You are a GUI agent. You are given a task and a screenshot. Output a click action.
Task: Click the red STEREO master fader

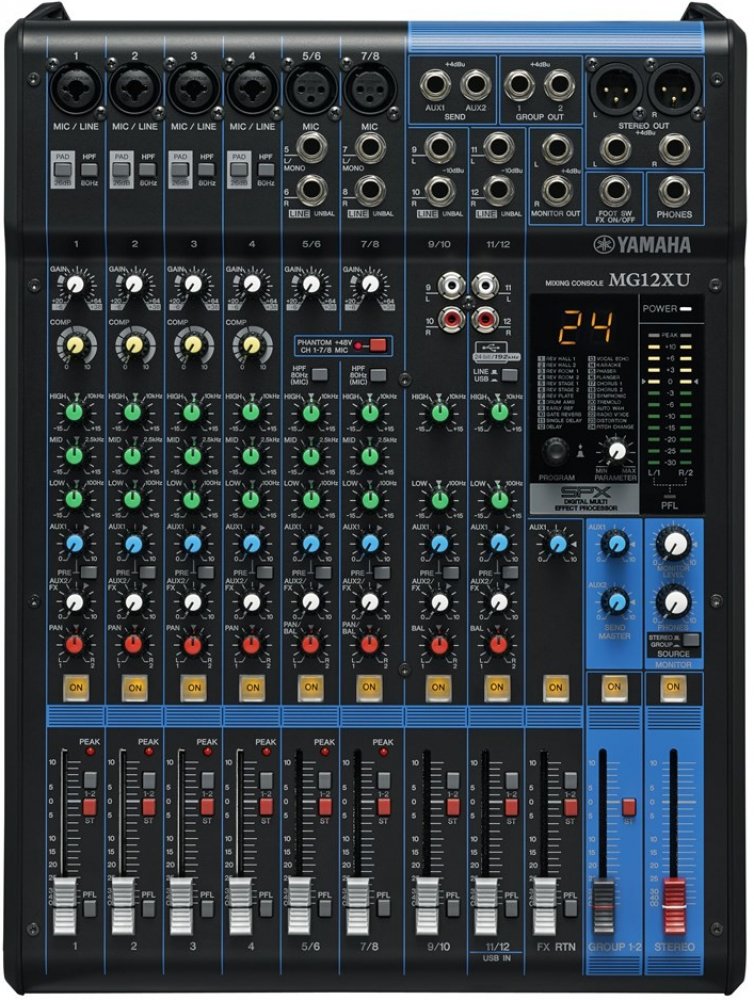(x=673, y=893)
